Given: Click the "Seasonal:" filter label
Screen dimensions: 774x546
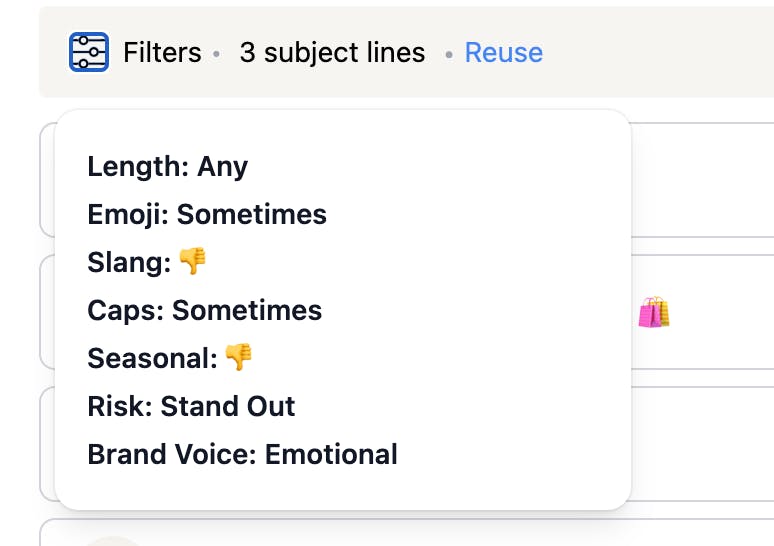Looking at the screenshot, I should pyautogui.click(x=152, y=358).
